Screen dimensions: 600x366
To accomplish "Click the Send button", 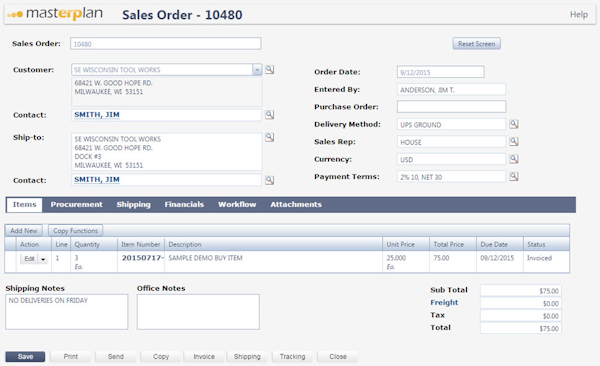I will pos(116,357).
